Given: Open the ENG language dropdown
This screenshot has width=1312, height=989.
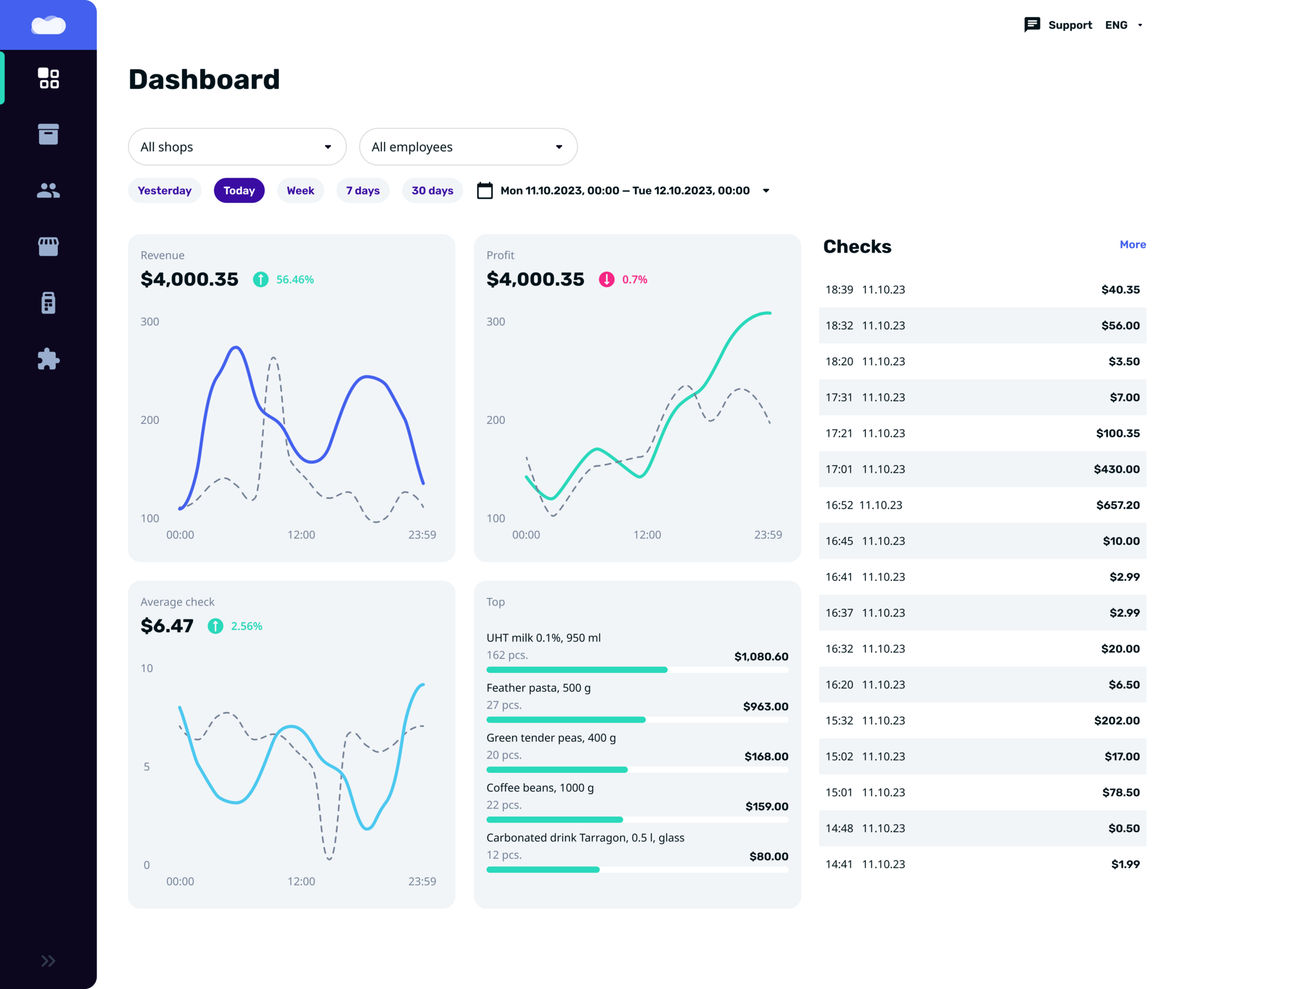Looking at the screenshot, I should [1124, 25].
